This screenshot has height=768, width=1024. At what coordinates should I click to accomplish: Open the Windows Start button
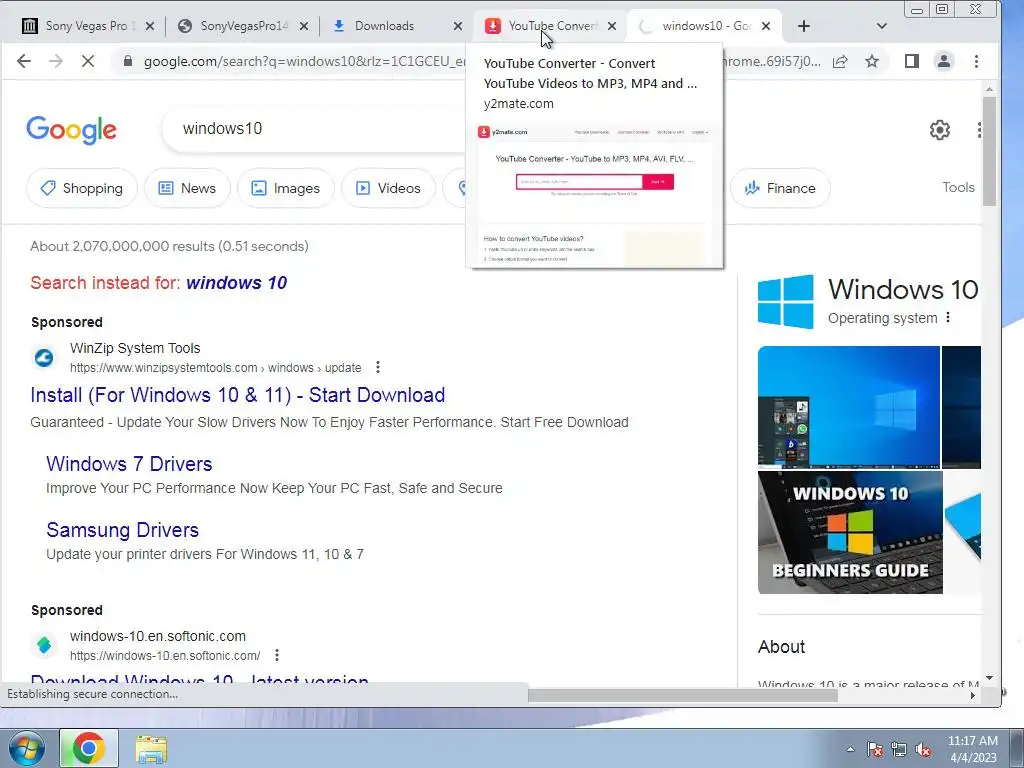tap(27, 748)
